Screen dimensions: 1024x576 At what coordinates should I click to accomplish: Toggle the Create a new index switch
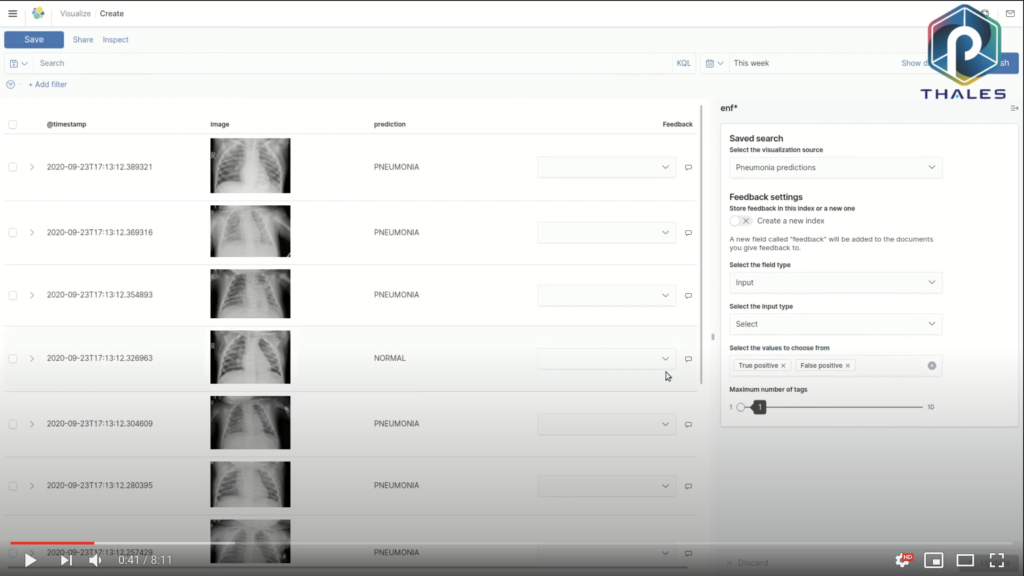point(741,221)
